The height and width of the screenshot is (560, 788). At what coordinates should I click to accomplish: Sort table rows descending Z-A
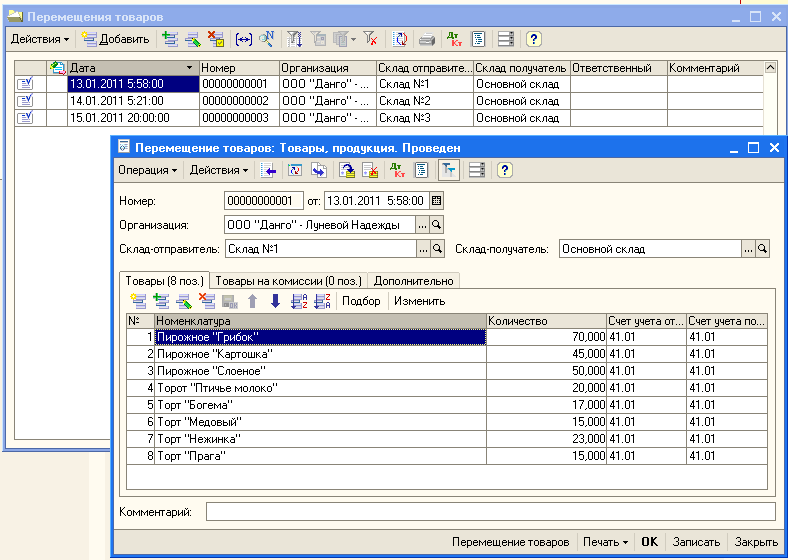pyautogui.click(x=321, y=301)
